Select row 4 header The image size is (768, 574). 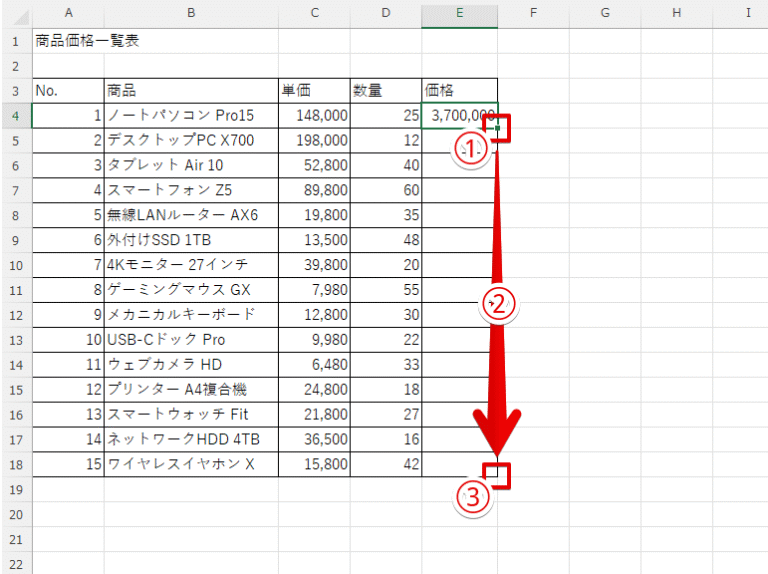16,115
